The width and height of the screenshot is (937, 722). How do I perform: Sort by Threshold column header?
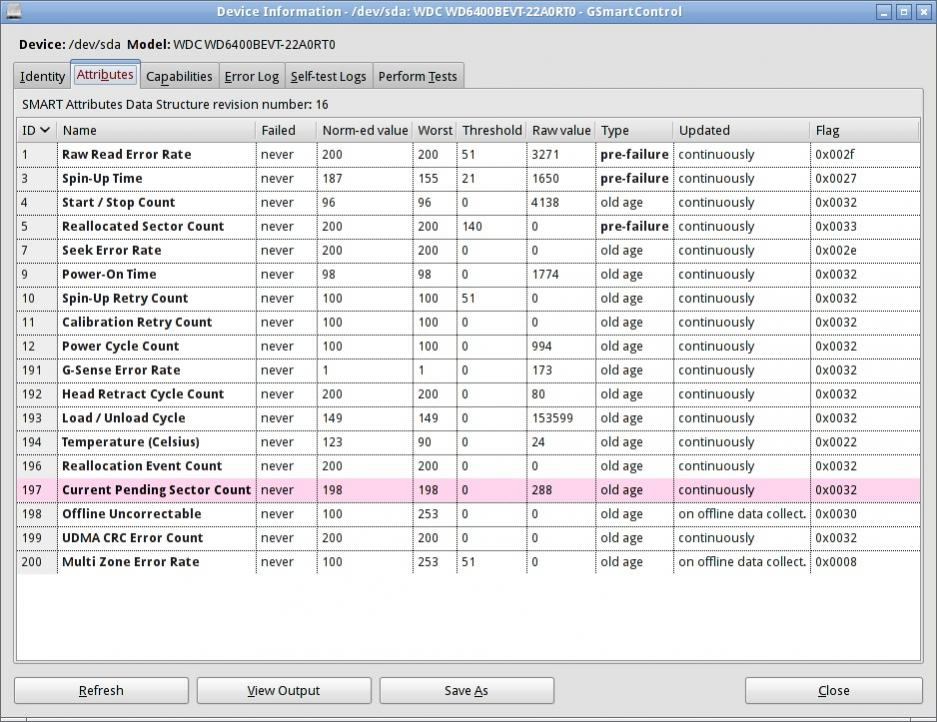[492, 130]
